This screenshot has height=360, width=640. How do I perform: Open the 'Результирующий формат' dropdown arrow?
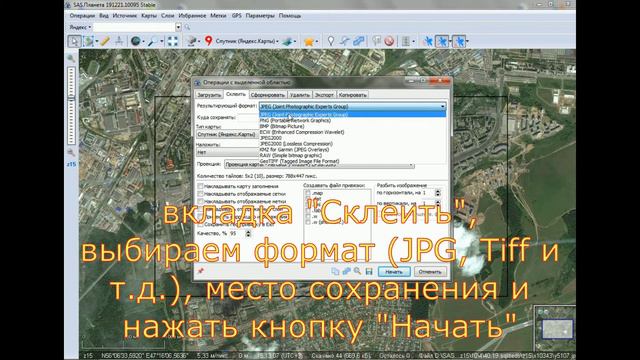(442, 107)
